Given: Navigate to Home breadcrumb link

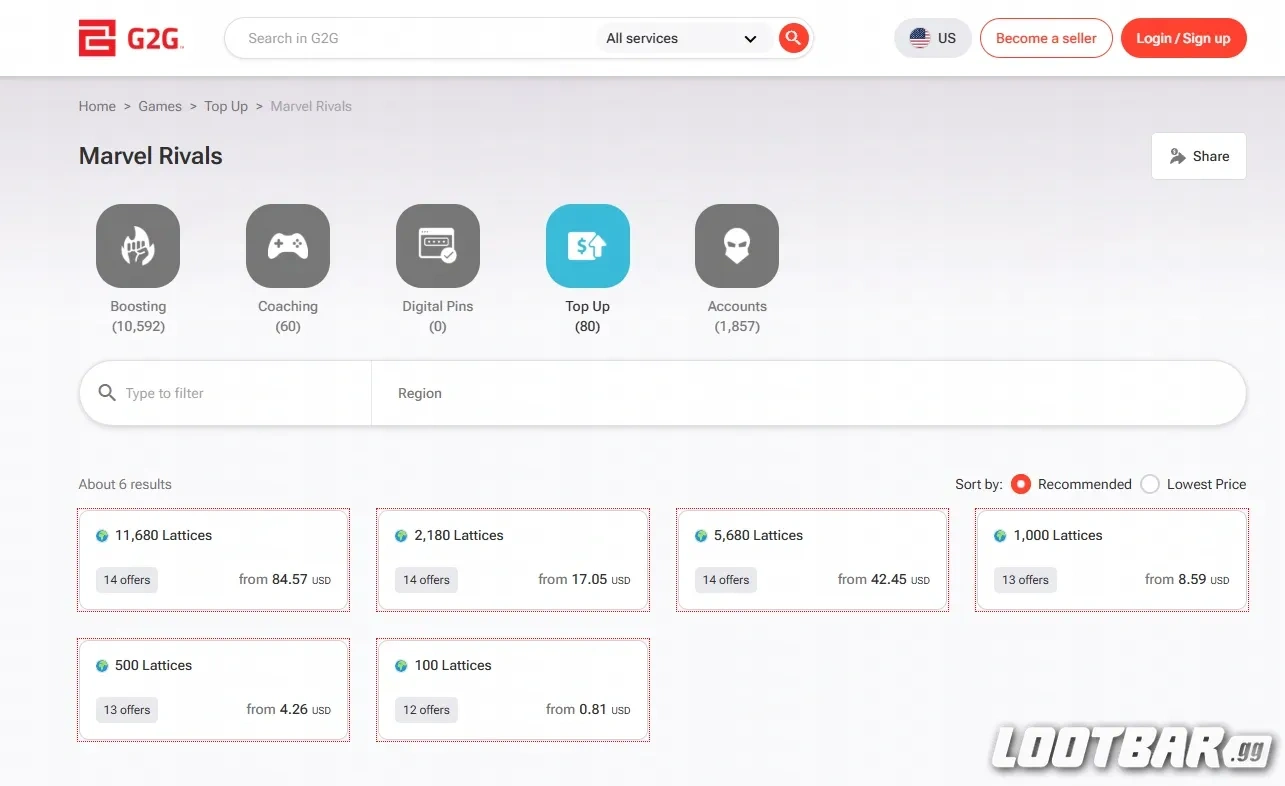Looking at the screenshot, I should [x=97, y=106].
